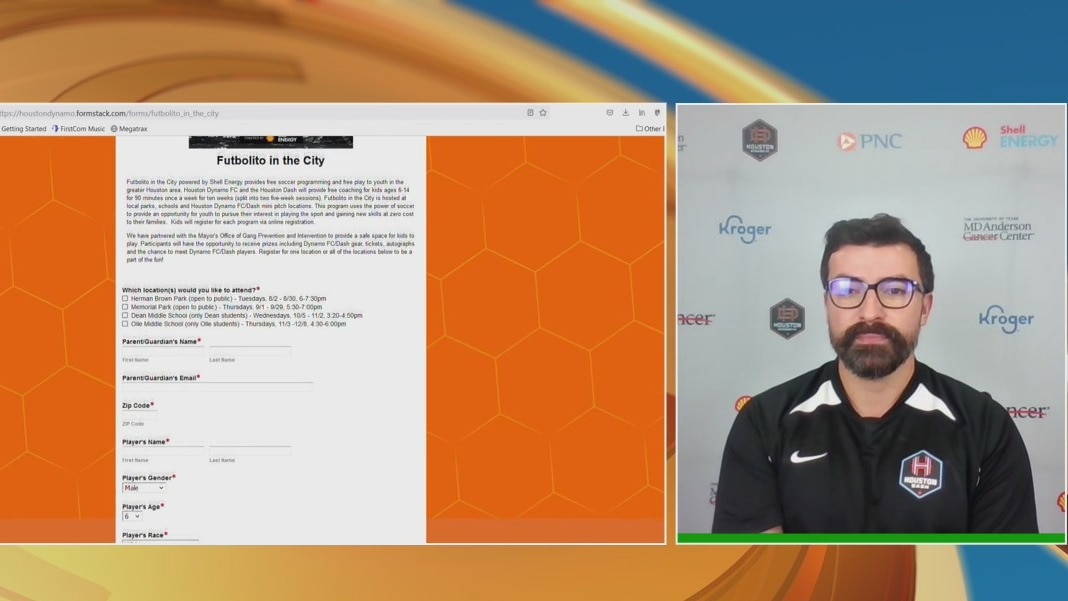Click the shield icon at toolbar's right end

point(657,113)
